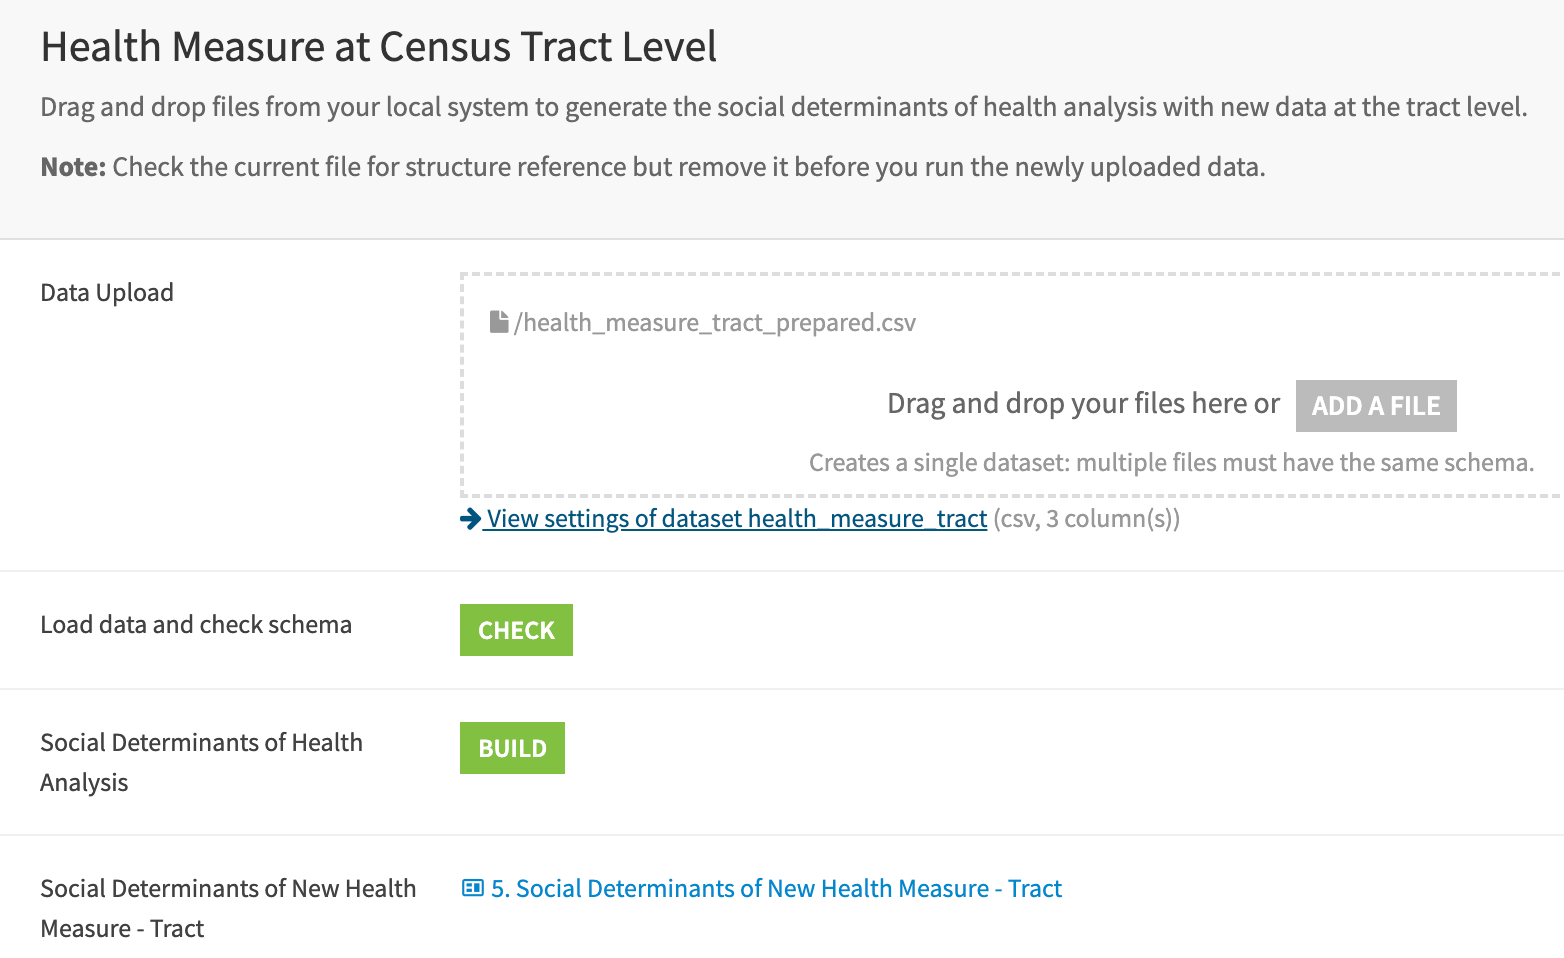Run the BUILD button for analysis
The image size is (1564, 958).
[512, 748]
